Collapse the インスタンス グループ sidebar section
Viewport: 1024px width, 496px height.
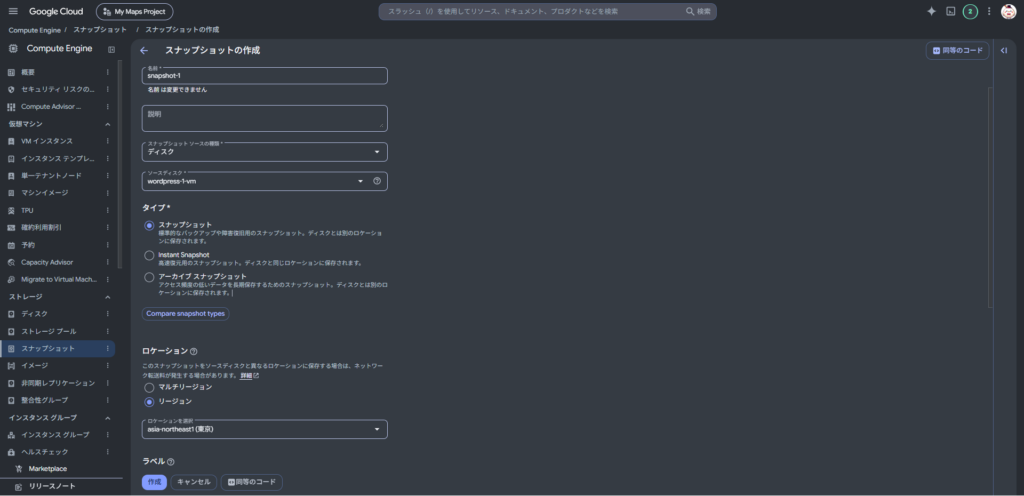tap(108, 418)
